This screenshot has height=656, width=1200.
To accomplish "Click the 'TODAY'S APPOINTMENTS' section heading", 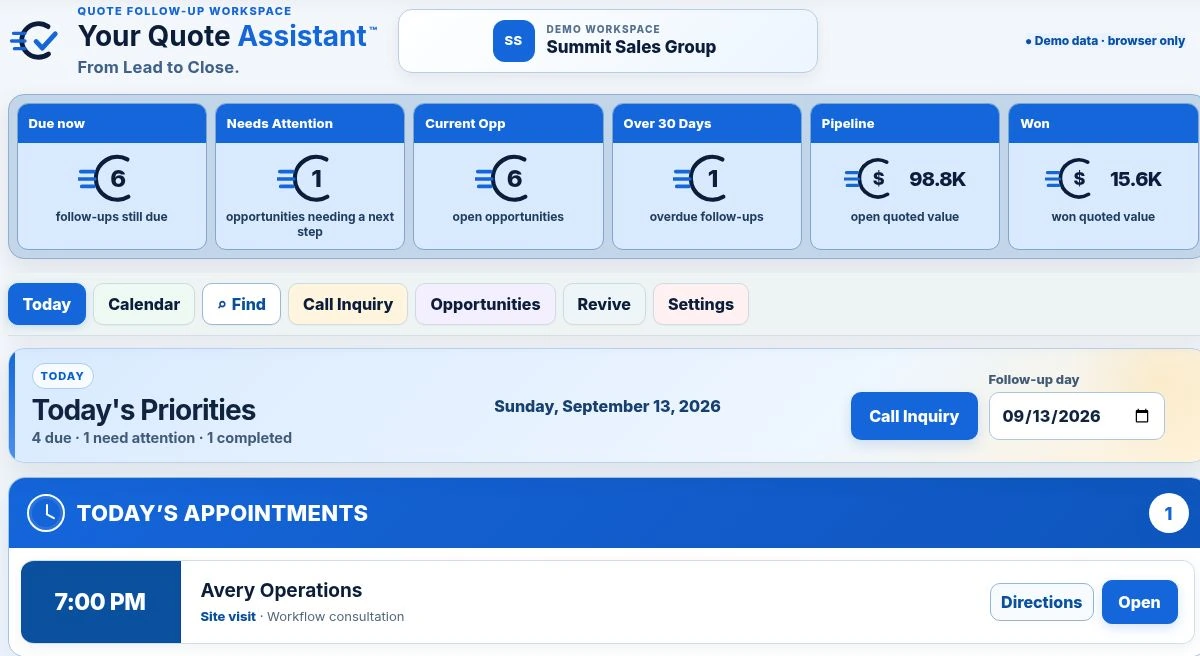I will pos(222,514).
